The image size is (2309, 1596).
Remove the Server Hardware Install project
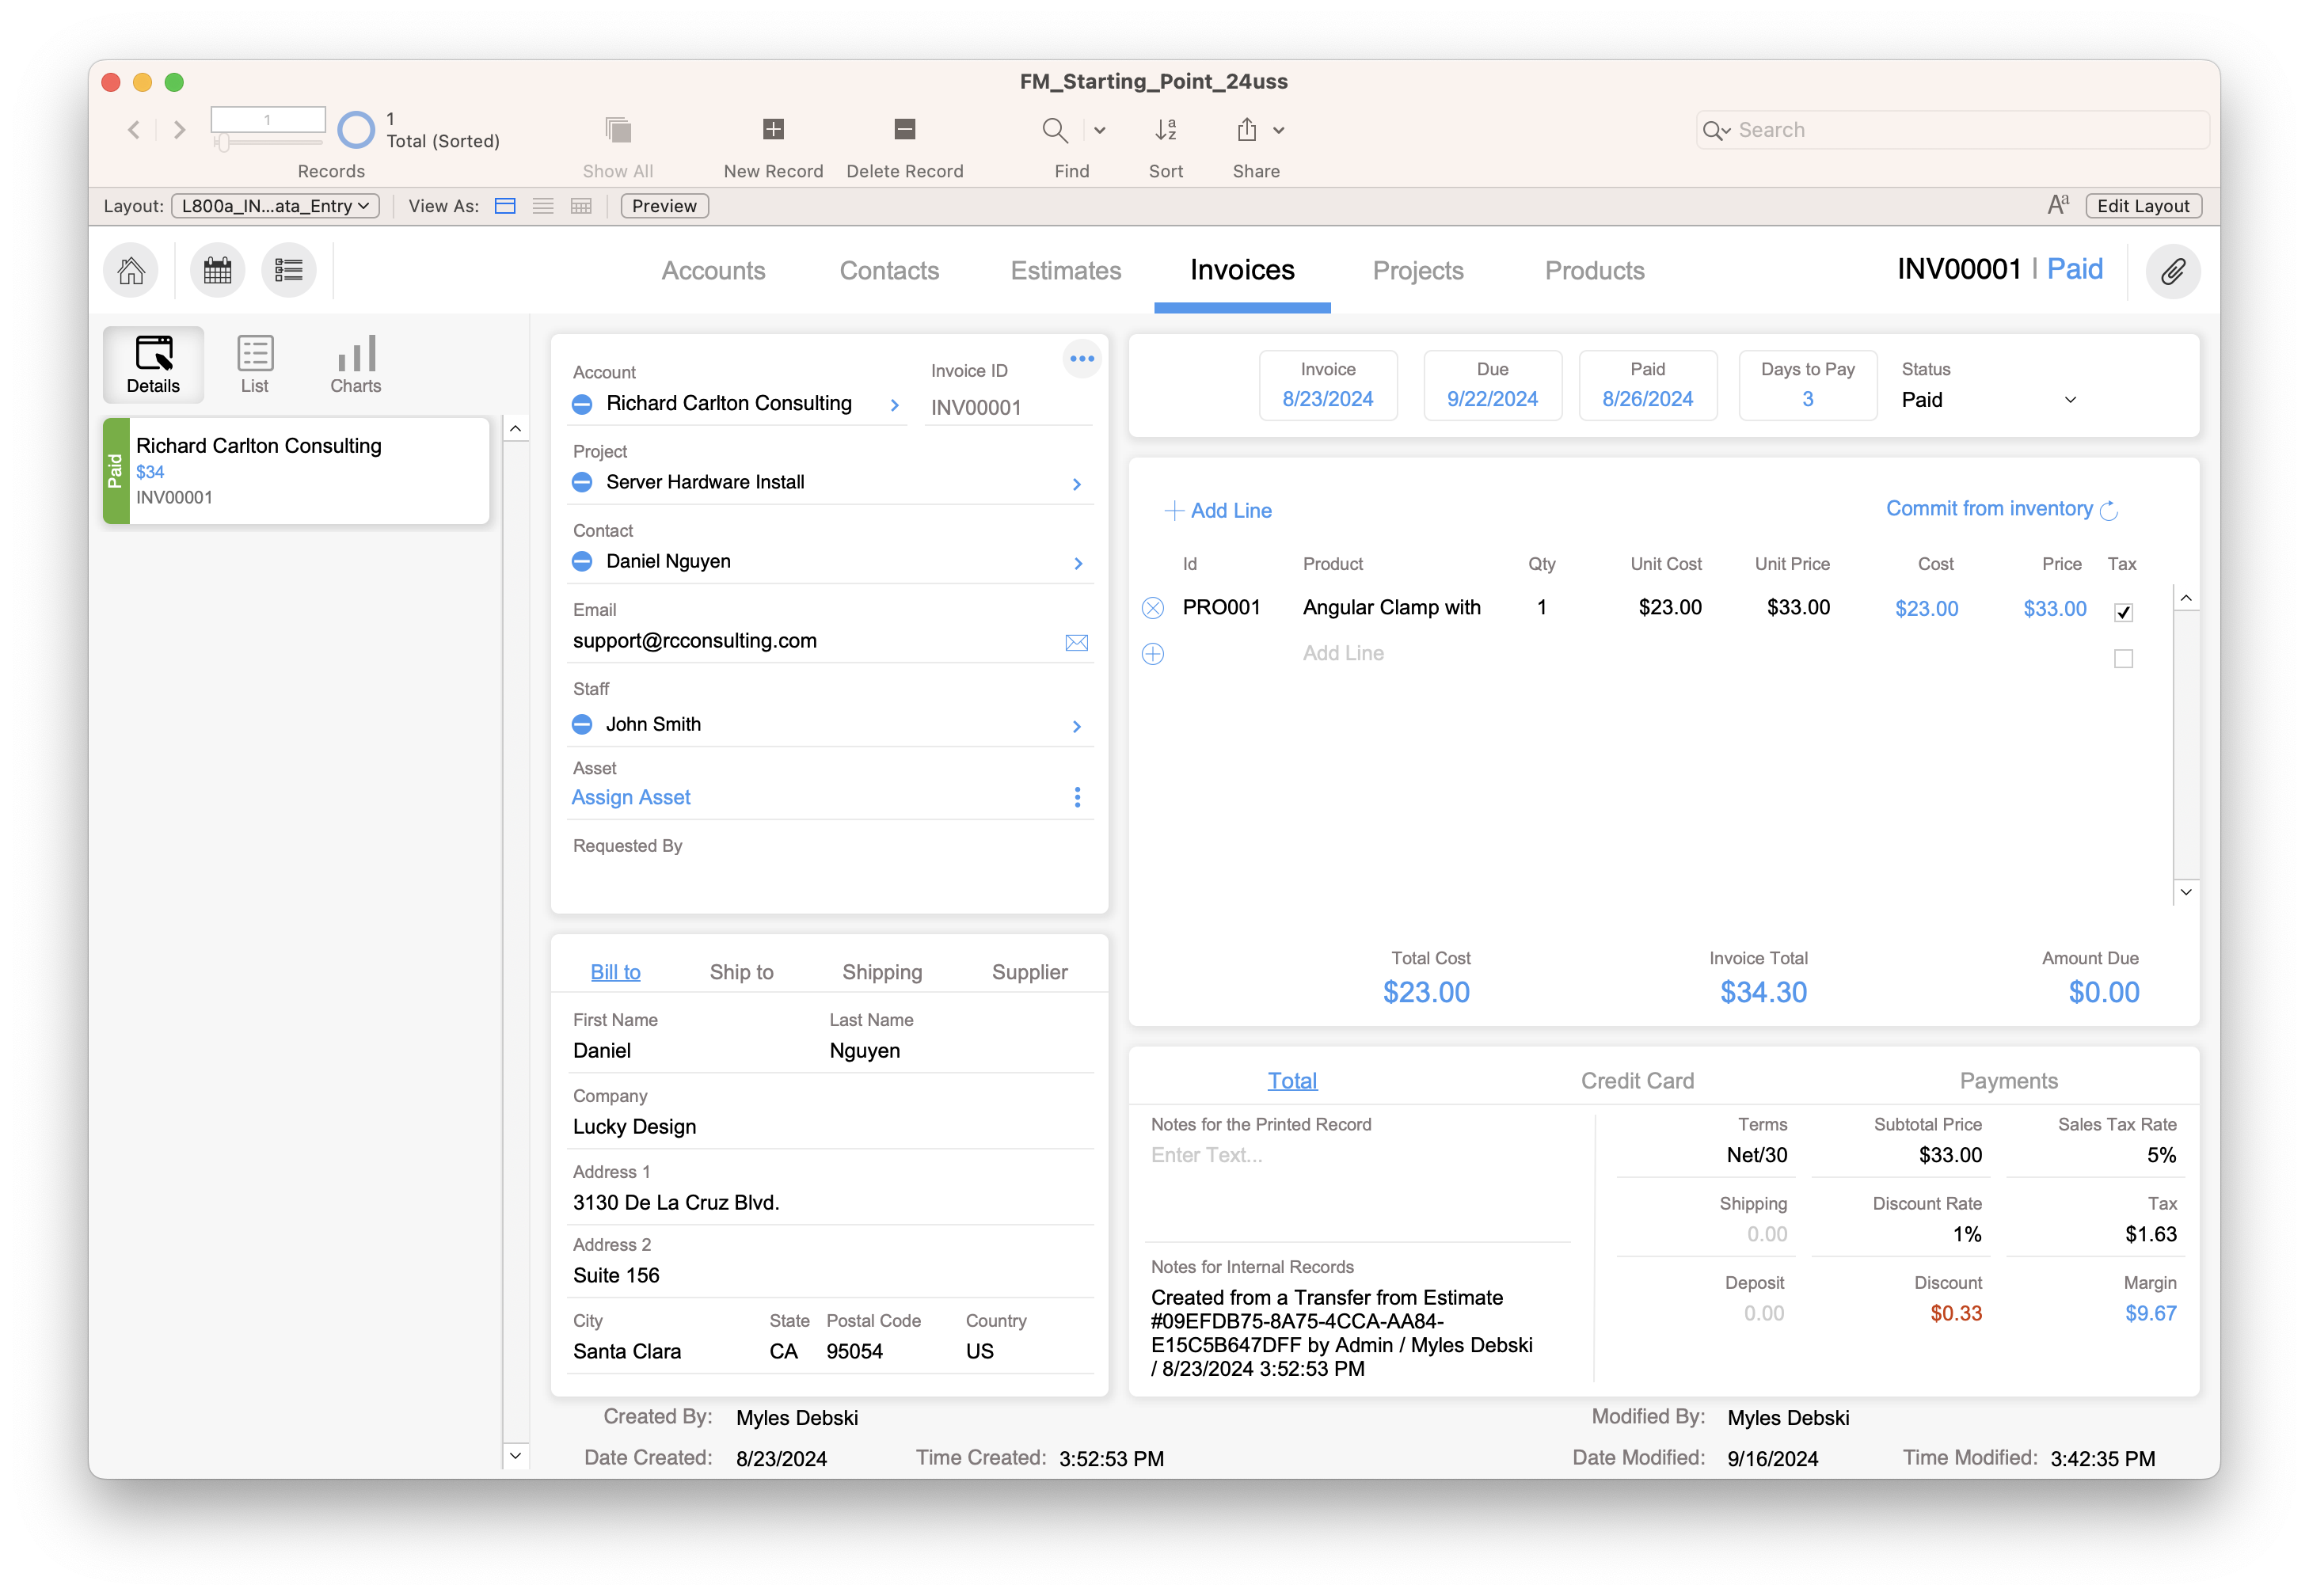[x=582, y=483]
